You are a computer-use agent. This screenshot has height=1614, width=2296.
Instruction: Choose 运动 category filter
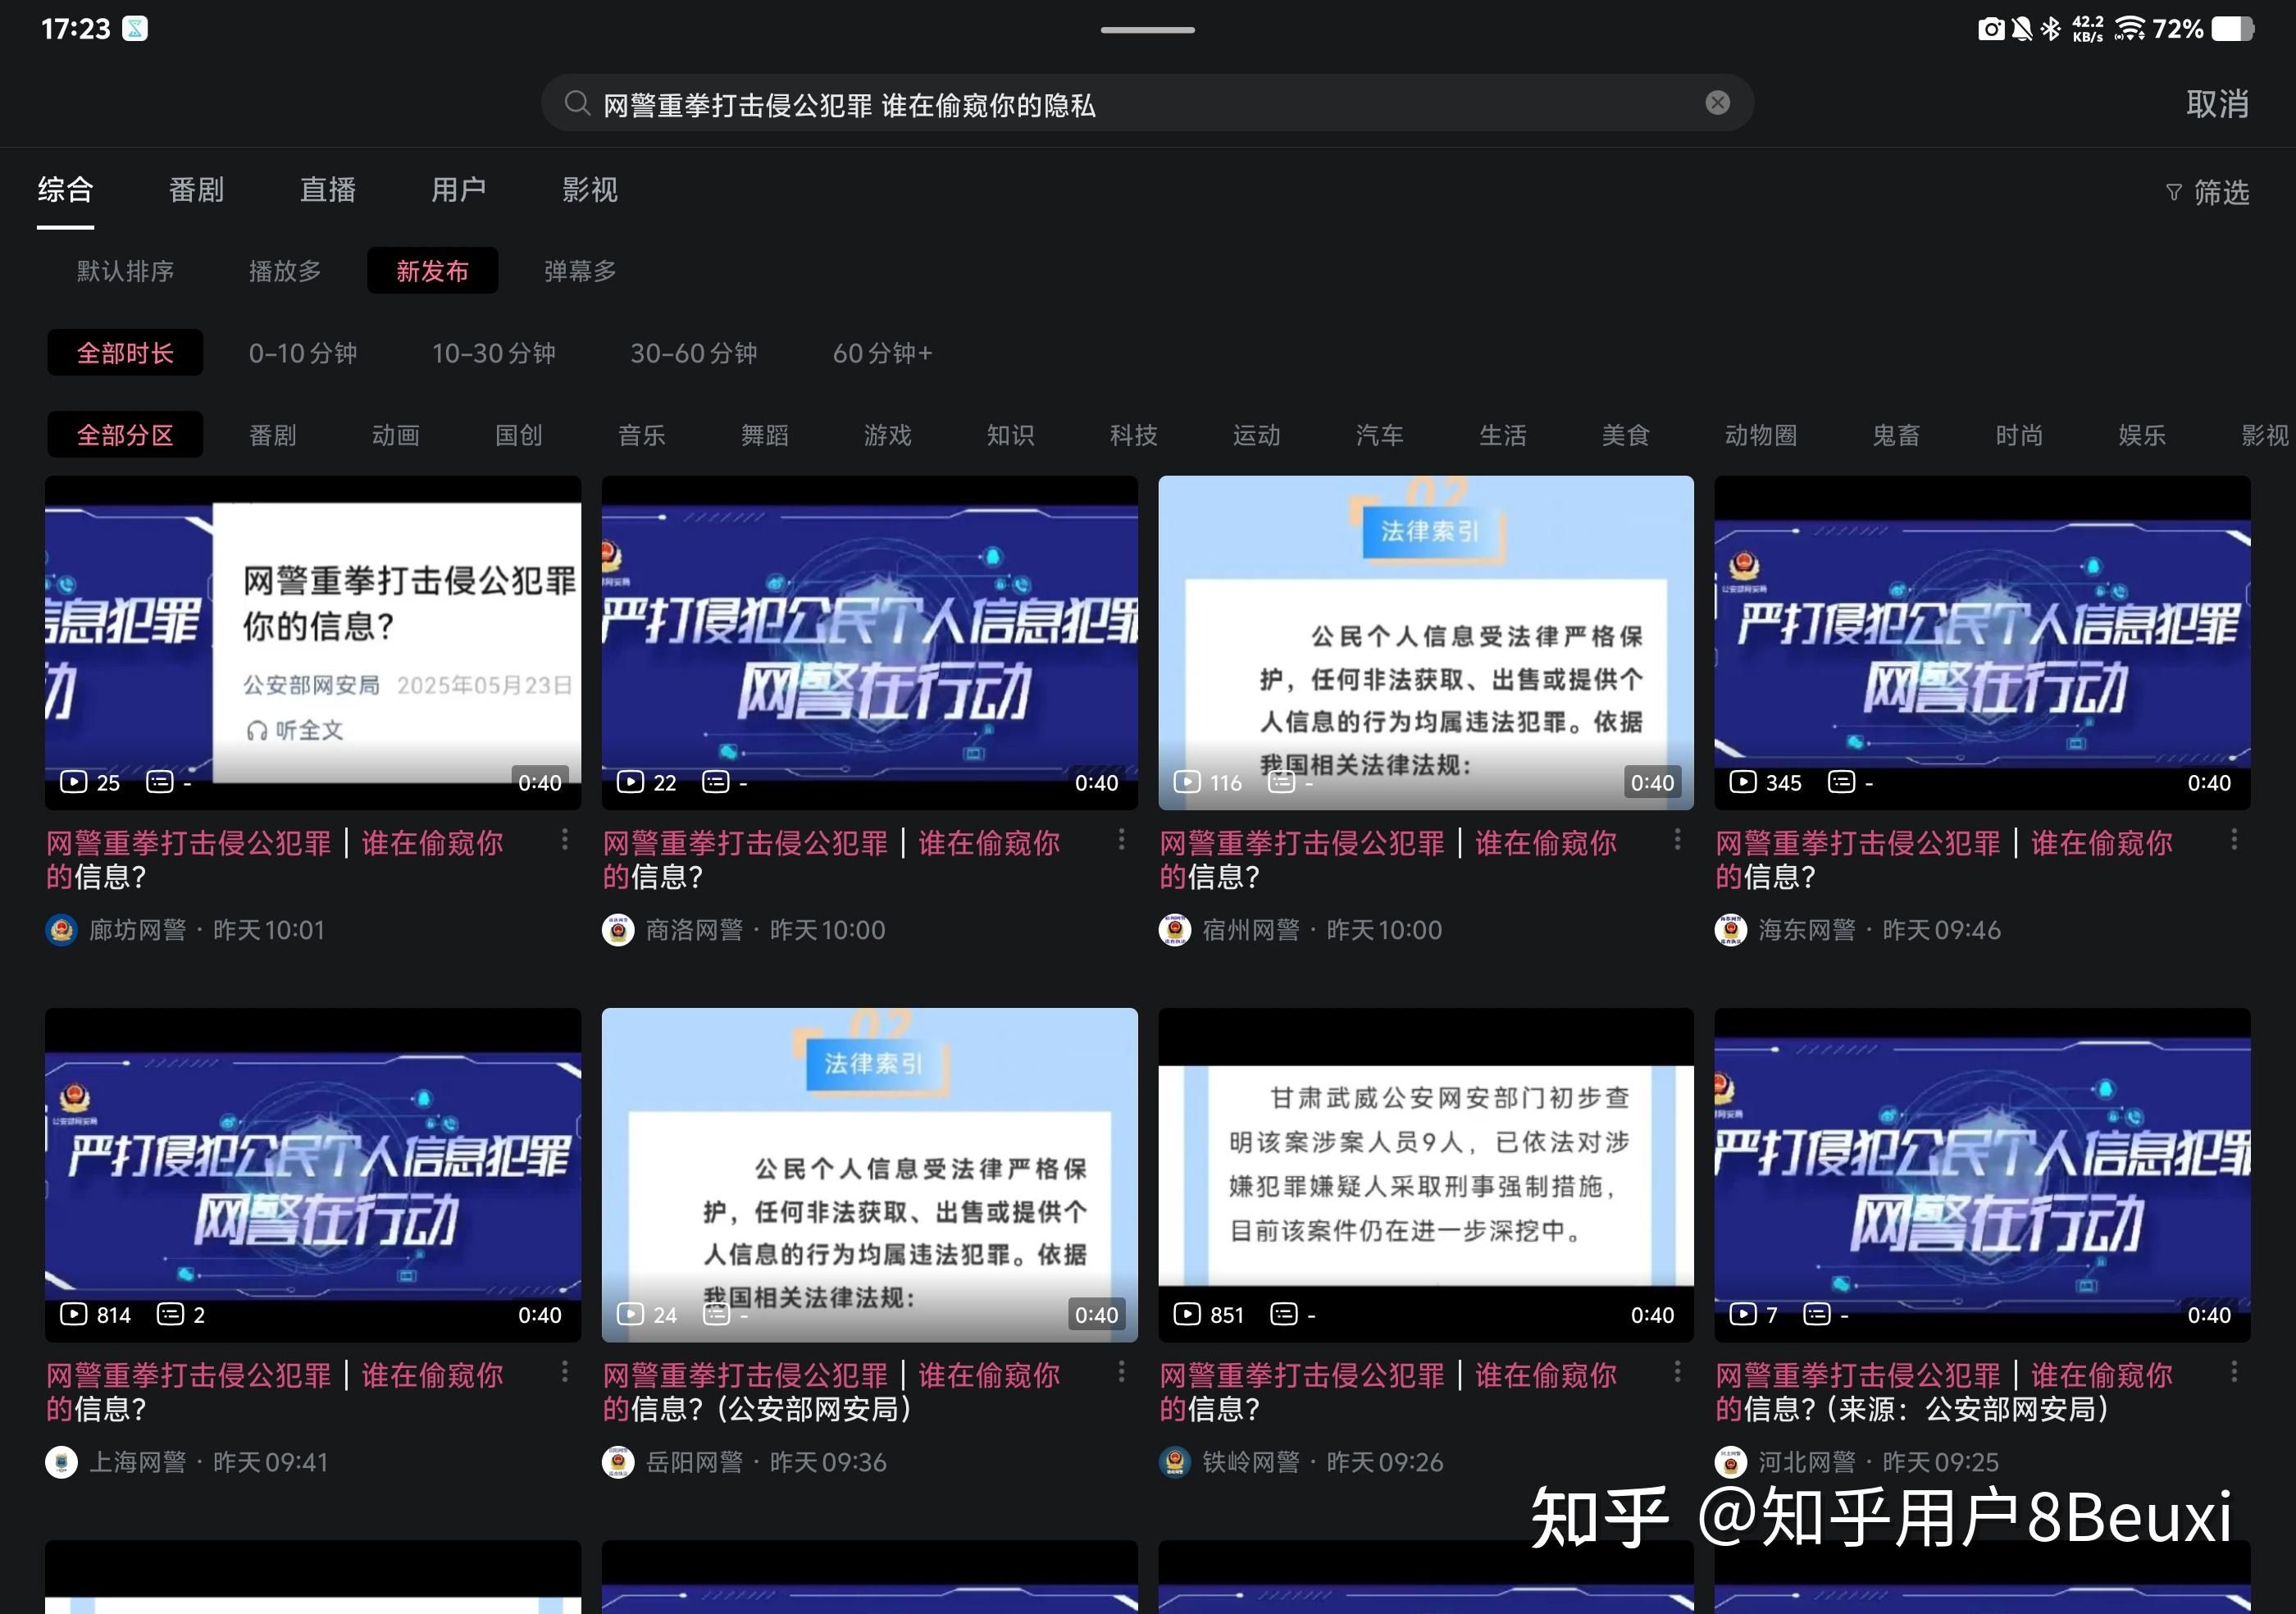(1256, 435)
